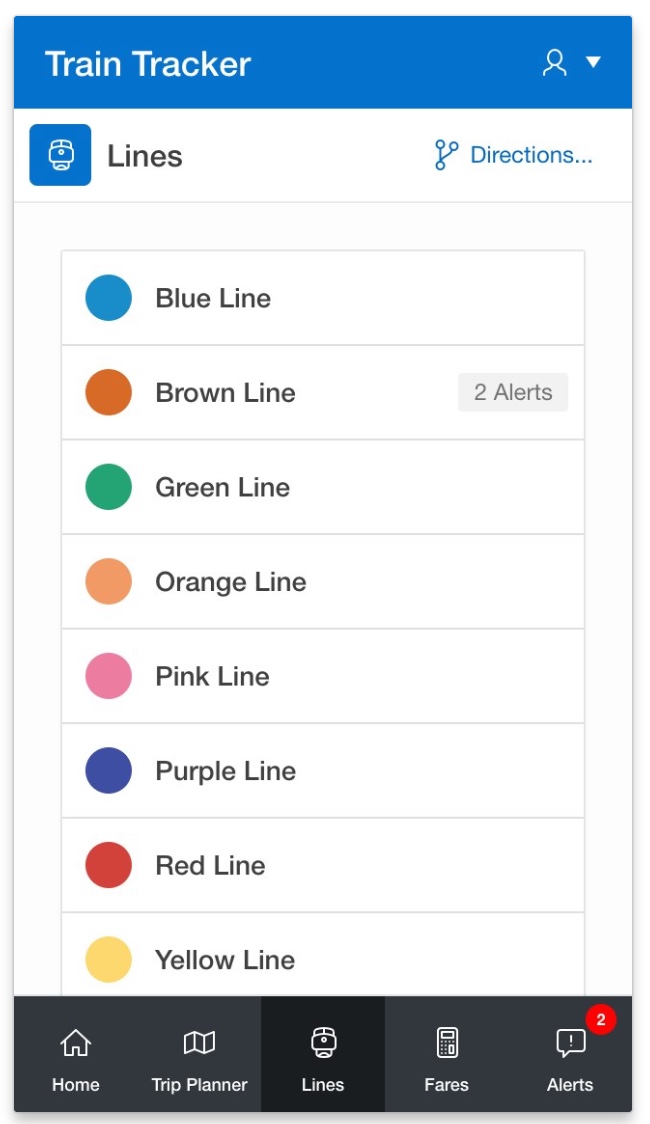
Task: Click the 2 Alerts badge on Brown Line
Action: 513,393
